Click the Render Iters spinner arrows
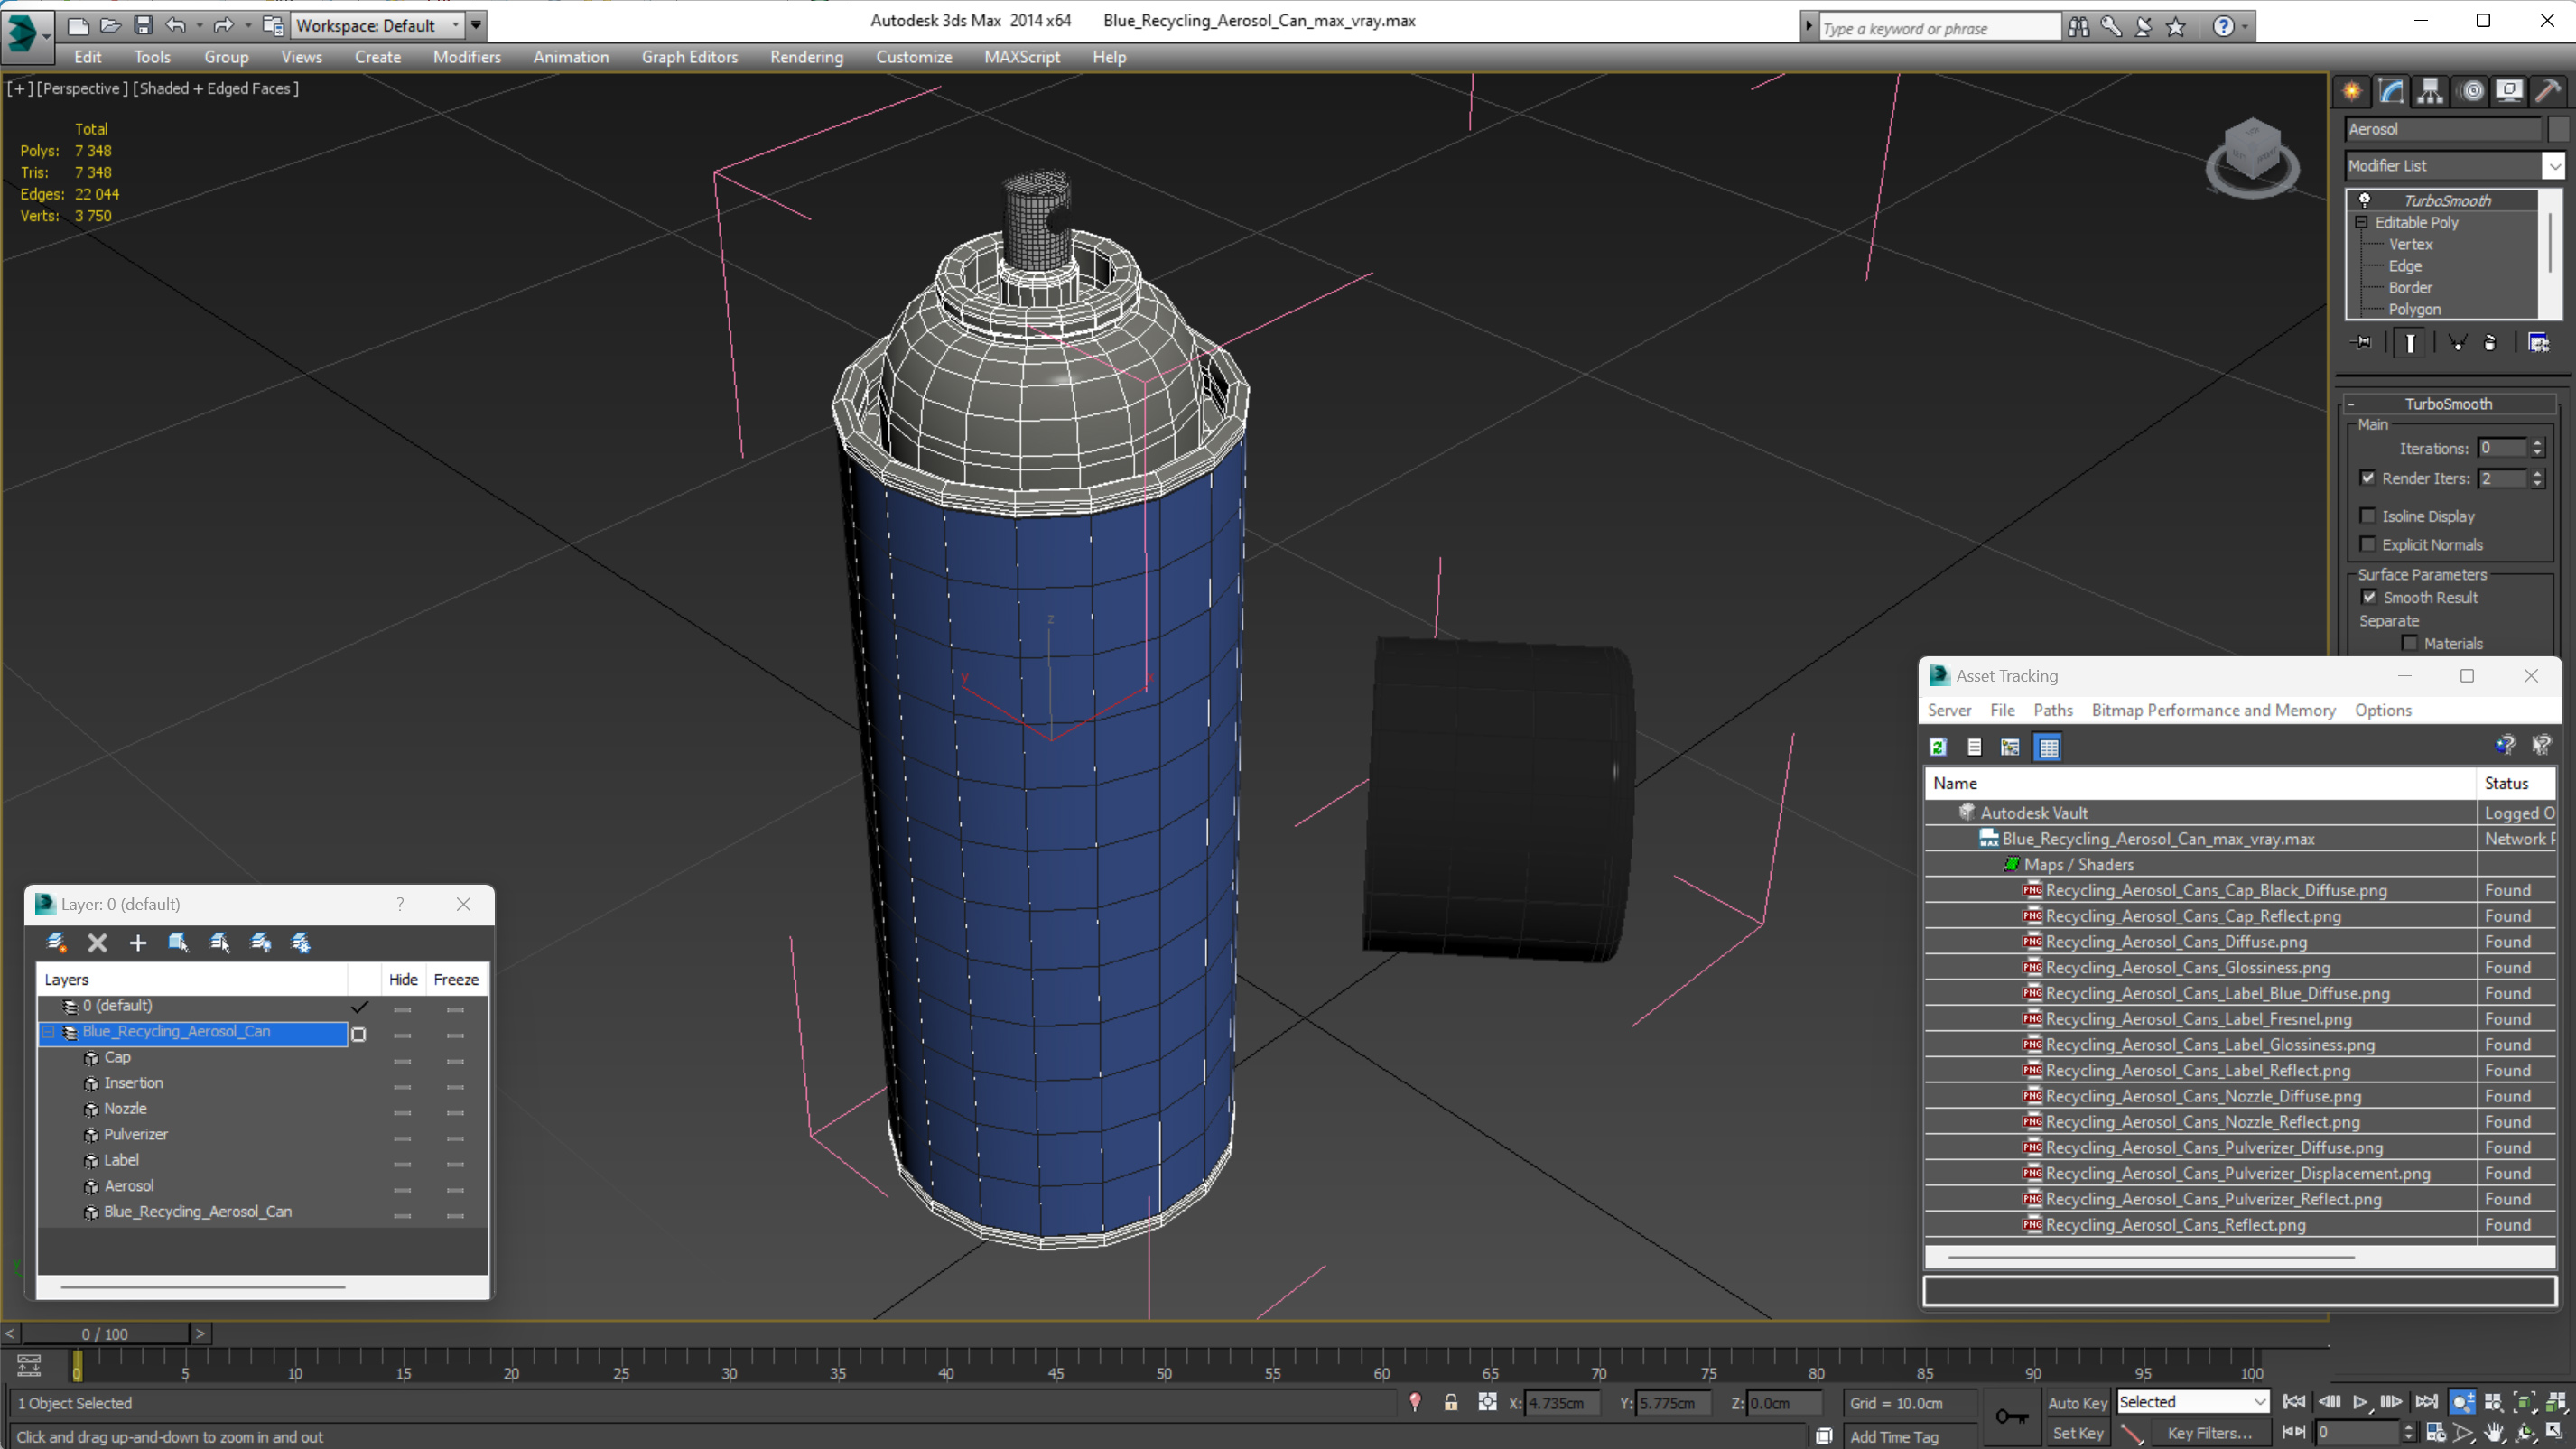 [2537, 478]
